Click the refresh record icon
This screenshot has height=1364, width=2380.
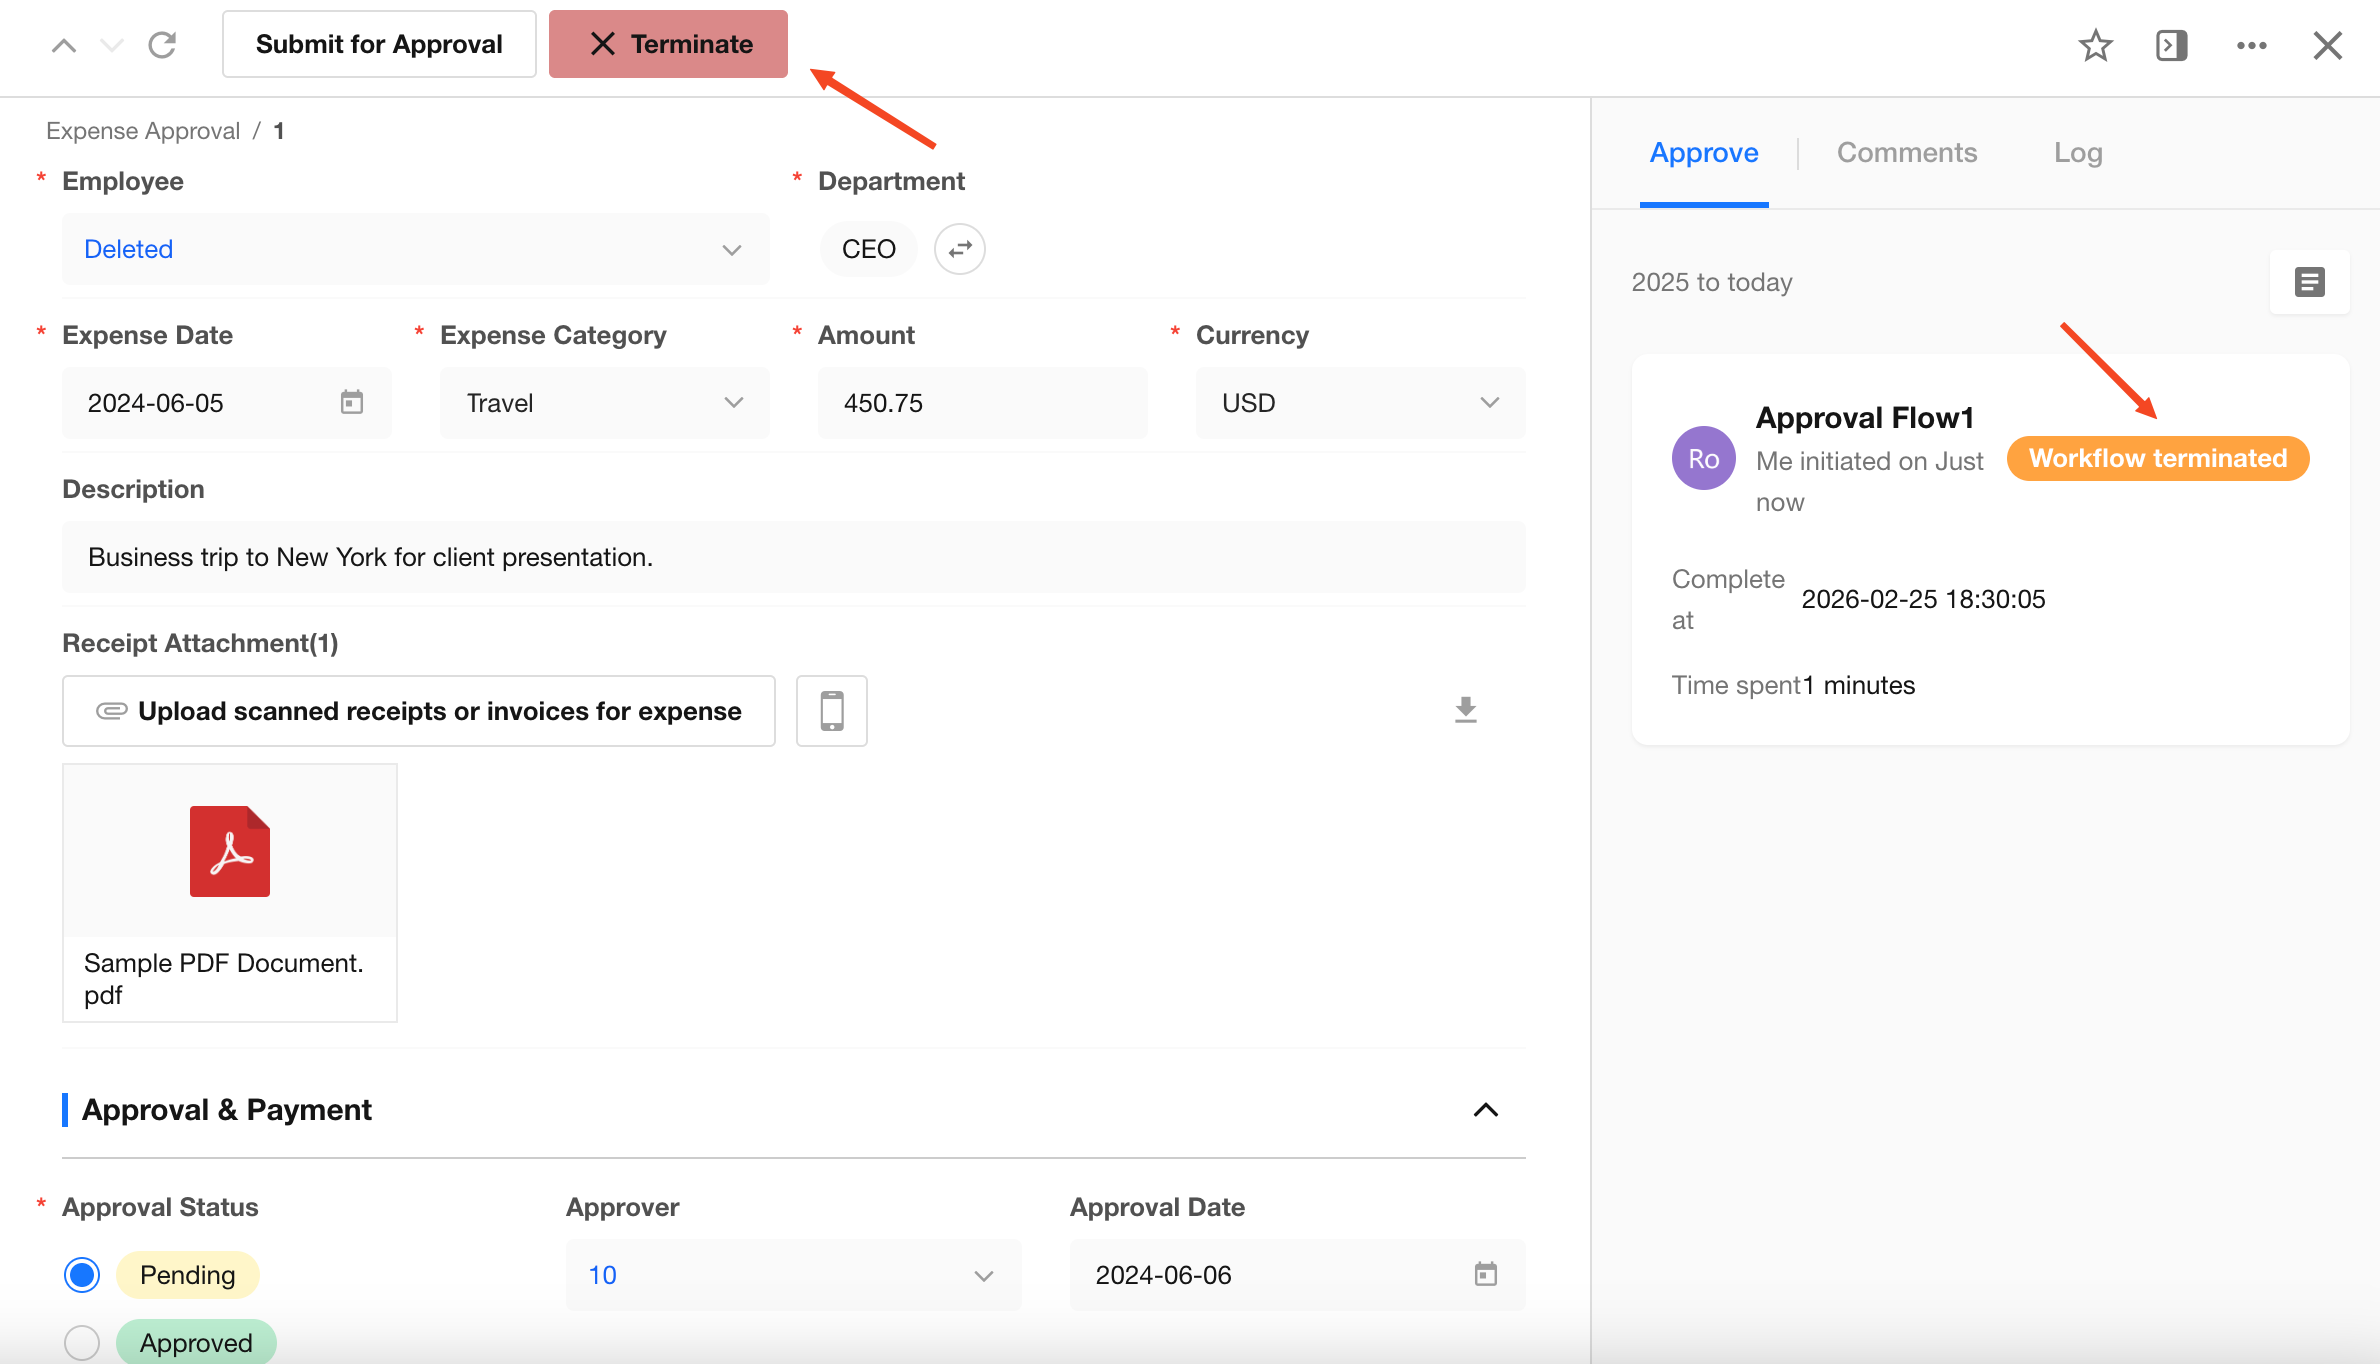[162, 45]
